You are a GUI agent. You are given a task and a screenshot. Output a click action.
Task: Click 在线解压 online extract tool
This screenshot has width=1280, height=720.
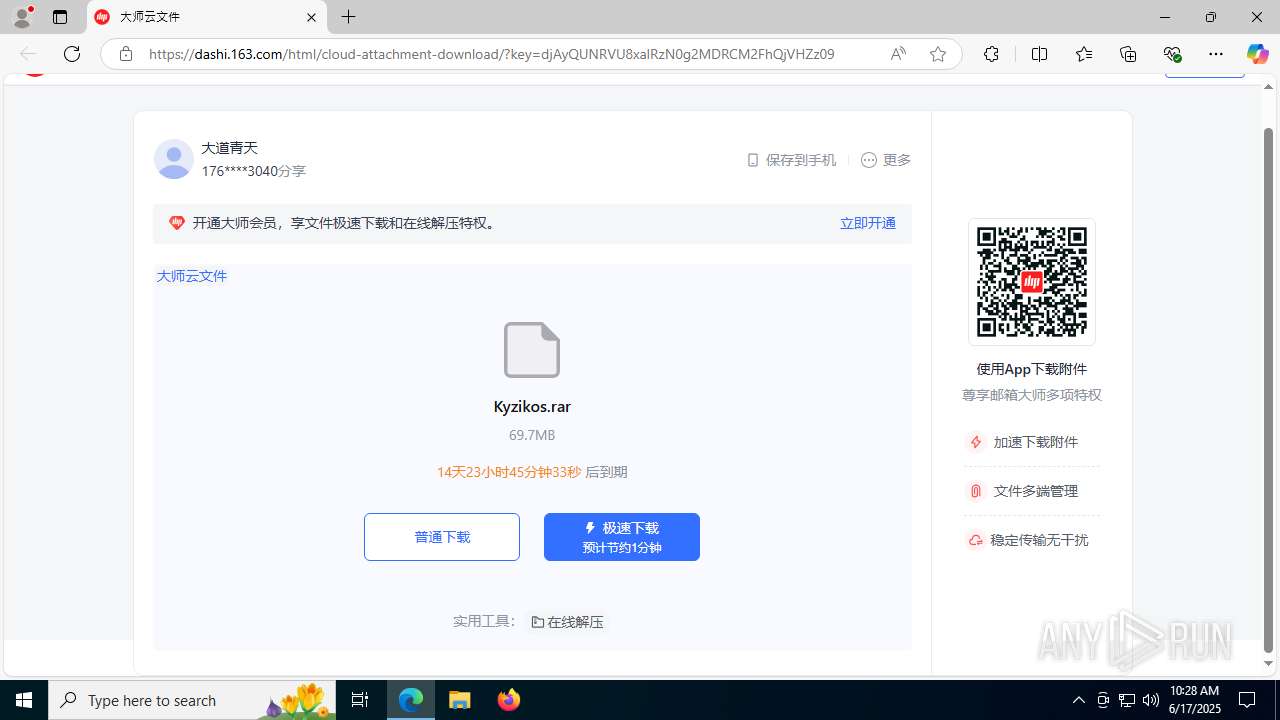point(567,622)
